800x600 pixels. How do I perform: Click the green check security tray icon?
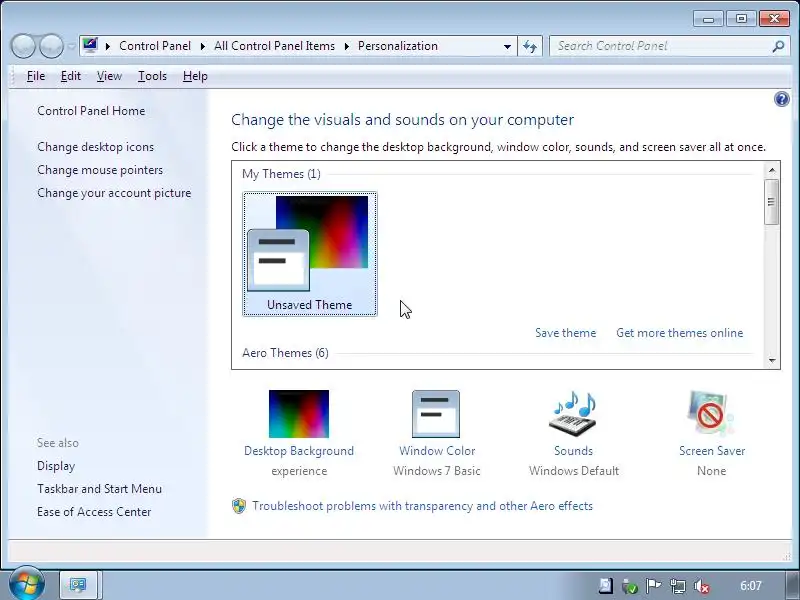630,586
